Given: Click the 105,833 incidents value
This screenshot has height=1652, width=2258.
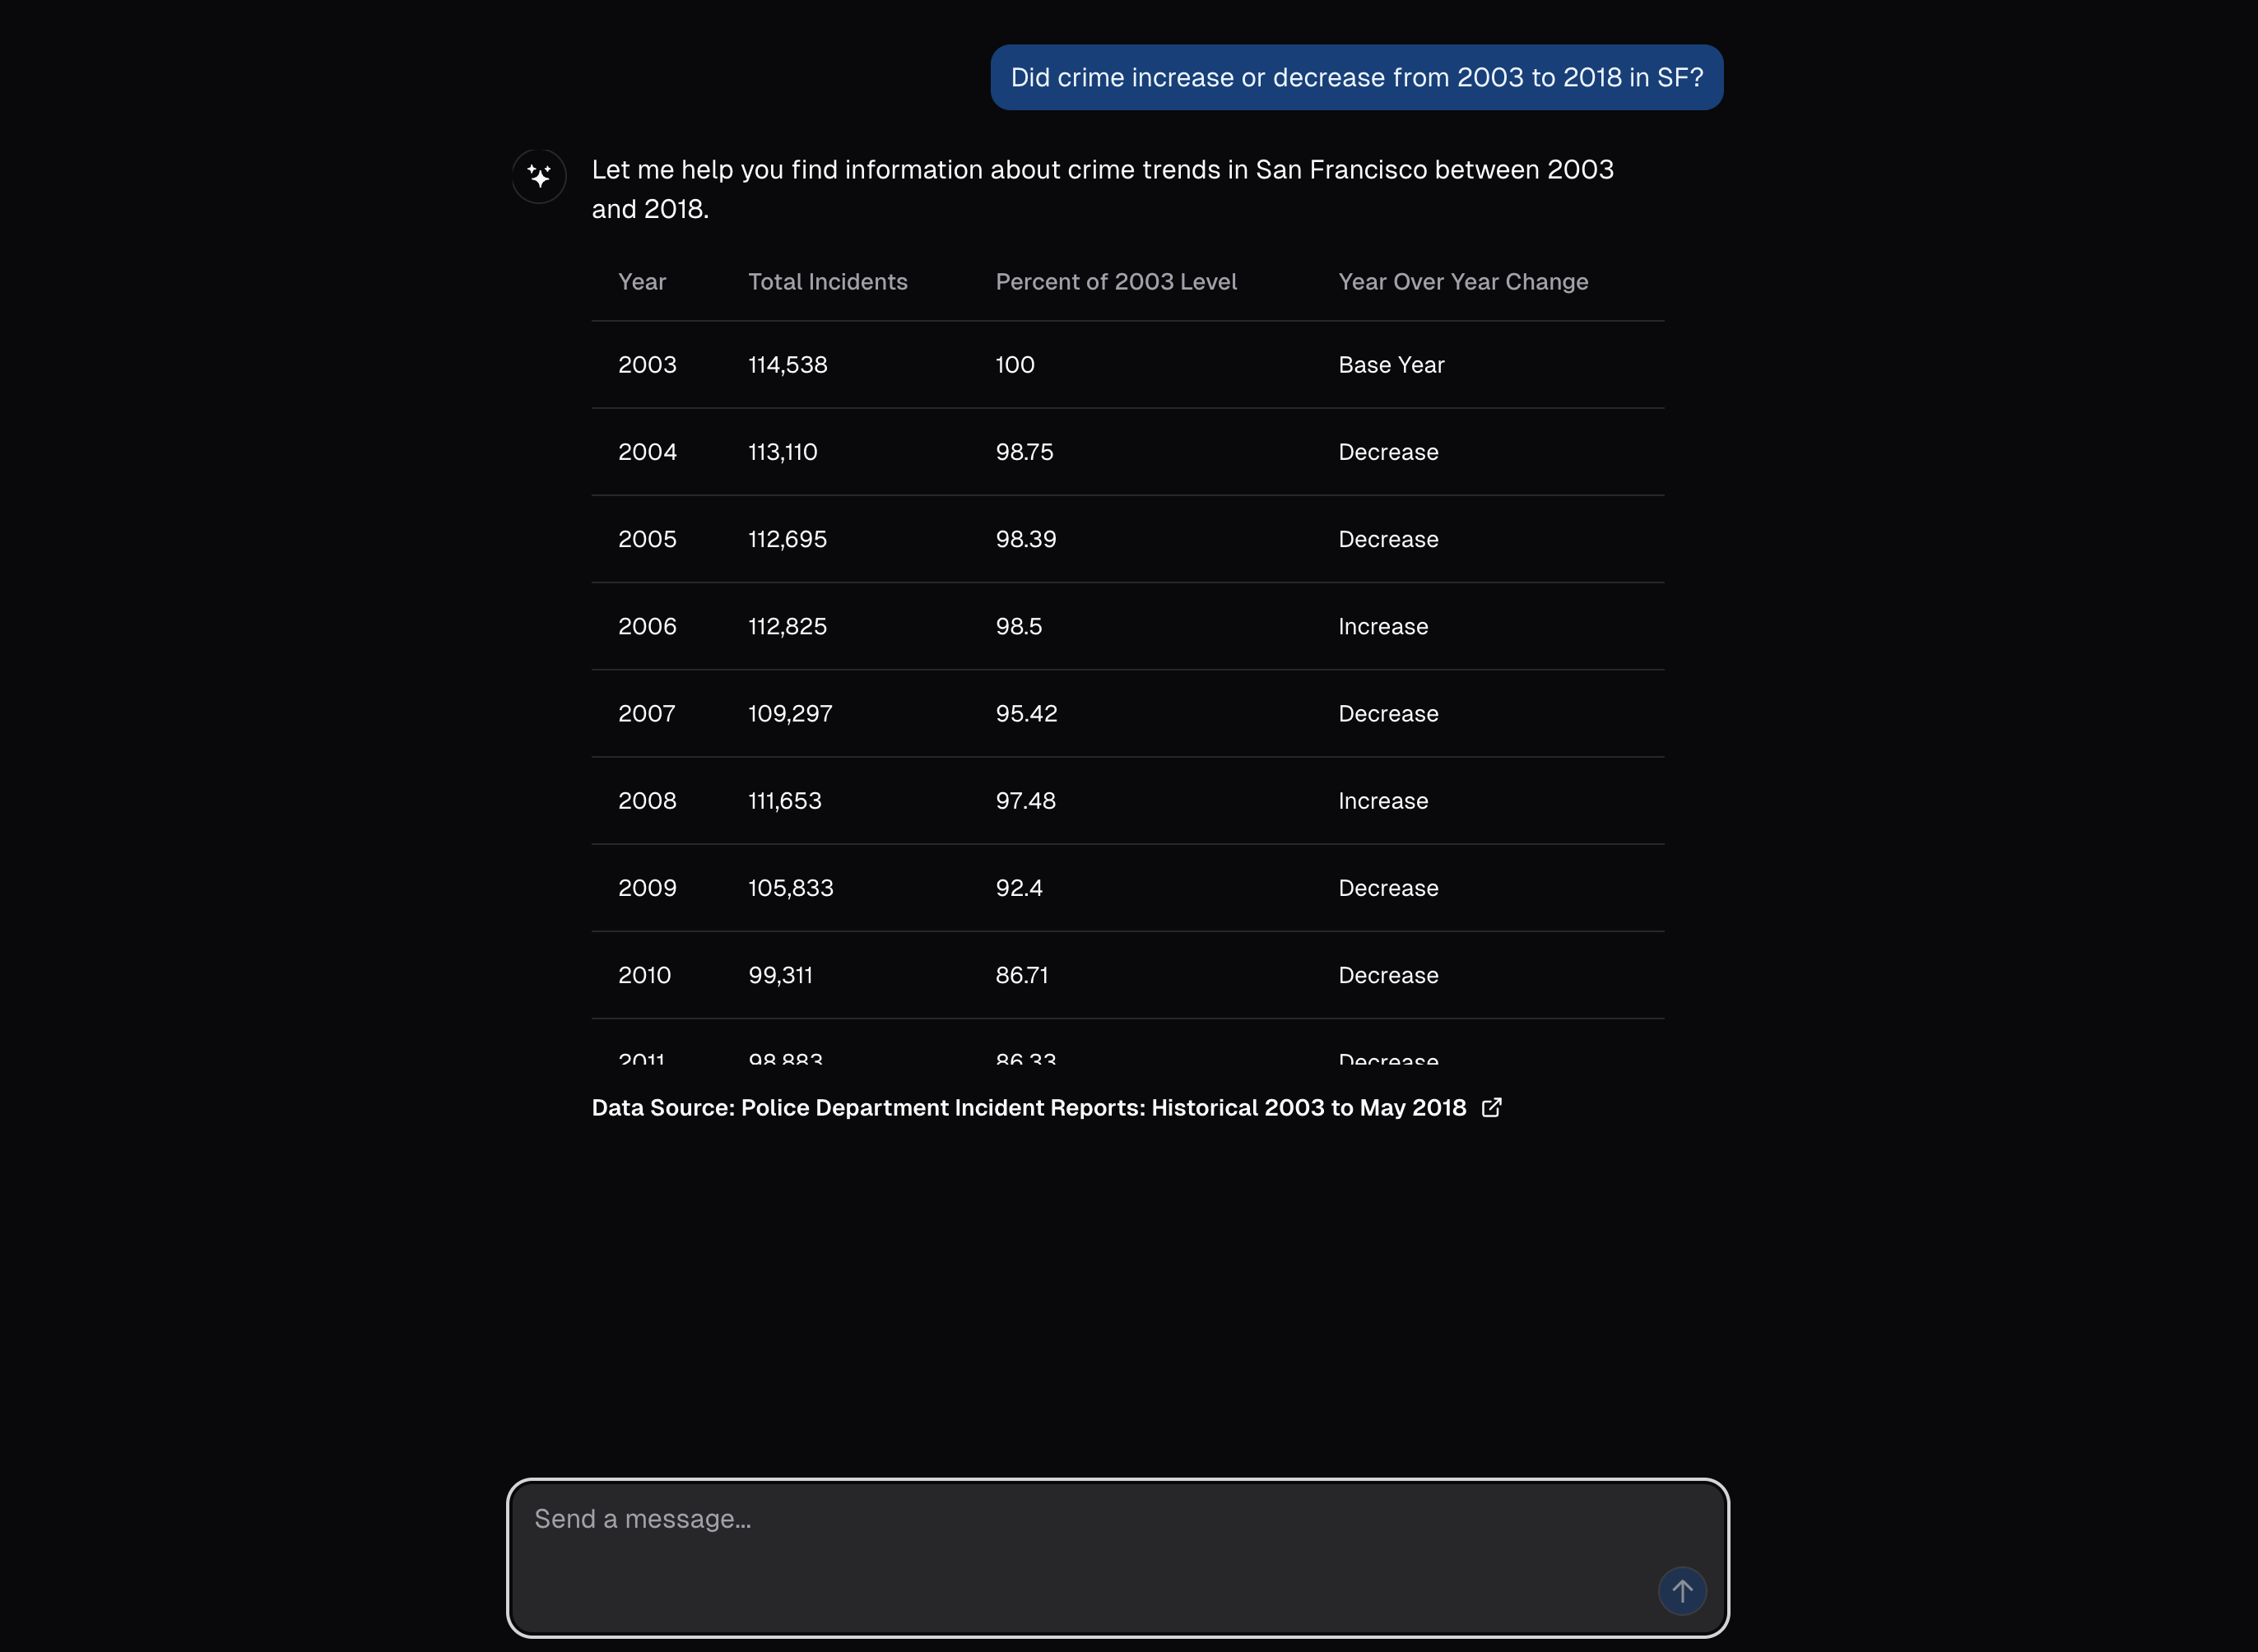Looking at the screenshot, I should pyautogui.click(x=791, y=887).
